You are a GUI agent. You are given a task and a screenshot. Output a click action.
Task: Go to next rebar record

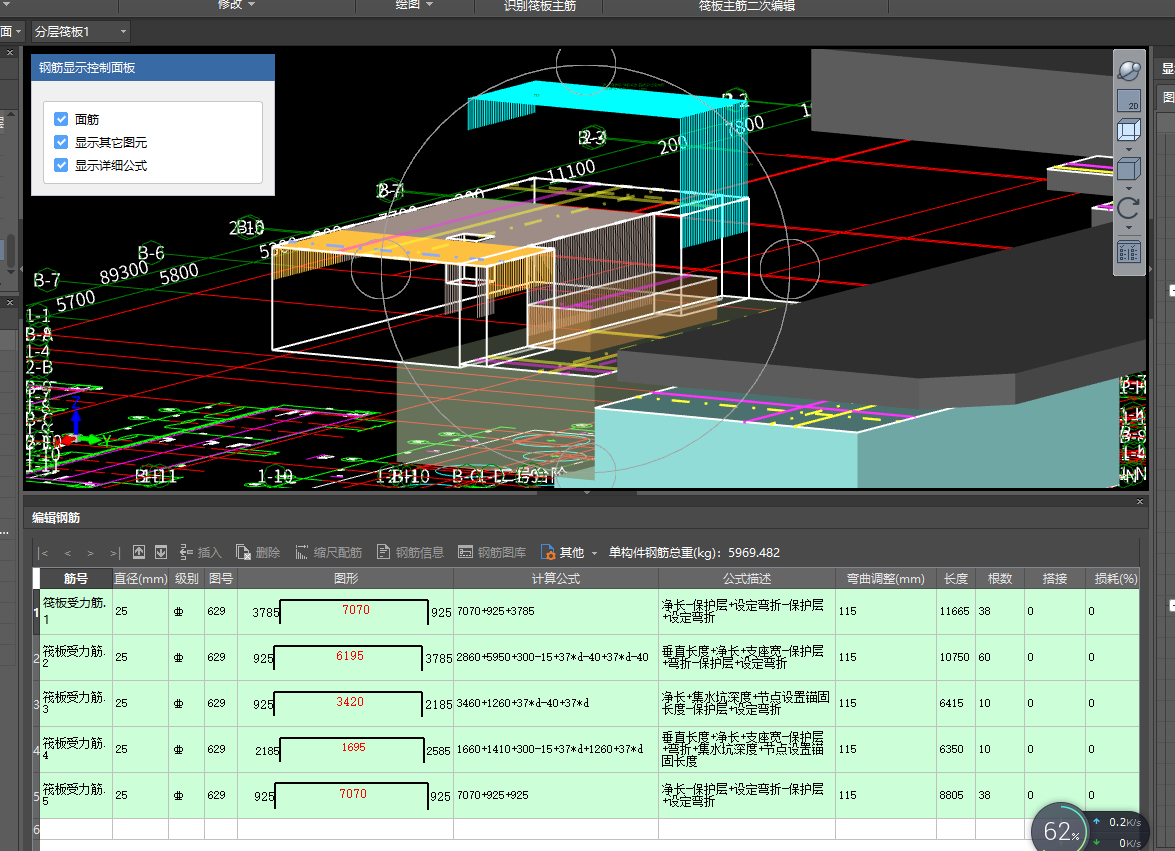pyautogui.click(x=91, y=553)
